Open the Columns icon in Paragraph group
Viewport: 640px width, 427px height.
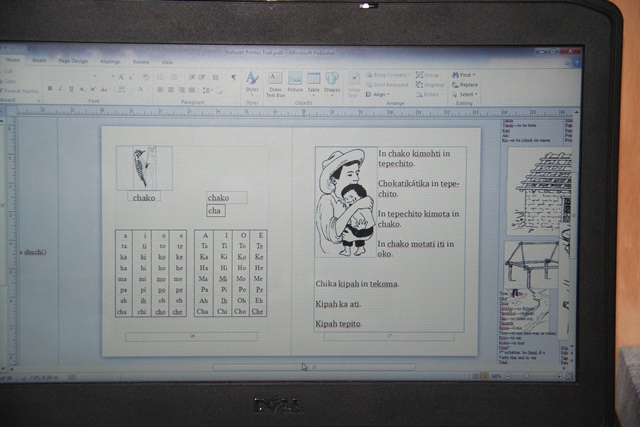(216, 77)
